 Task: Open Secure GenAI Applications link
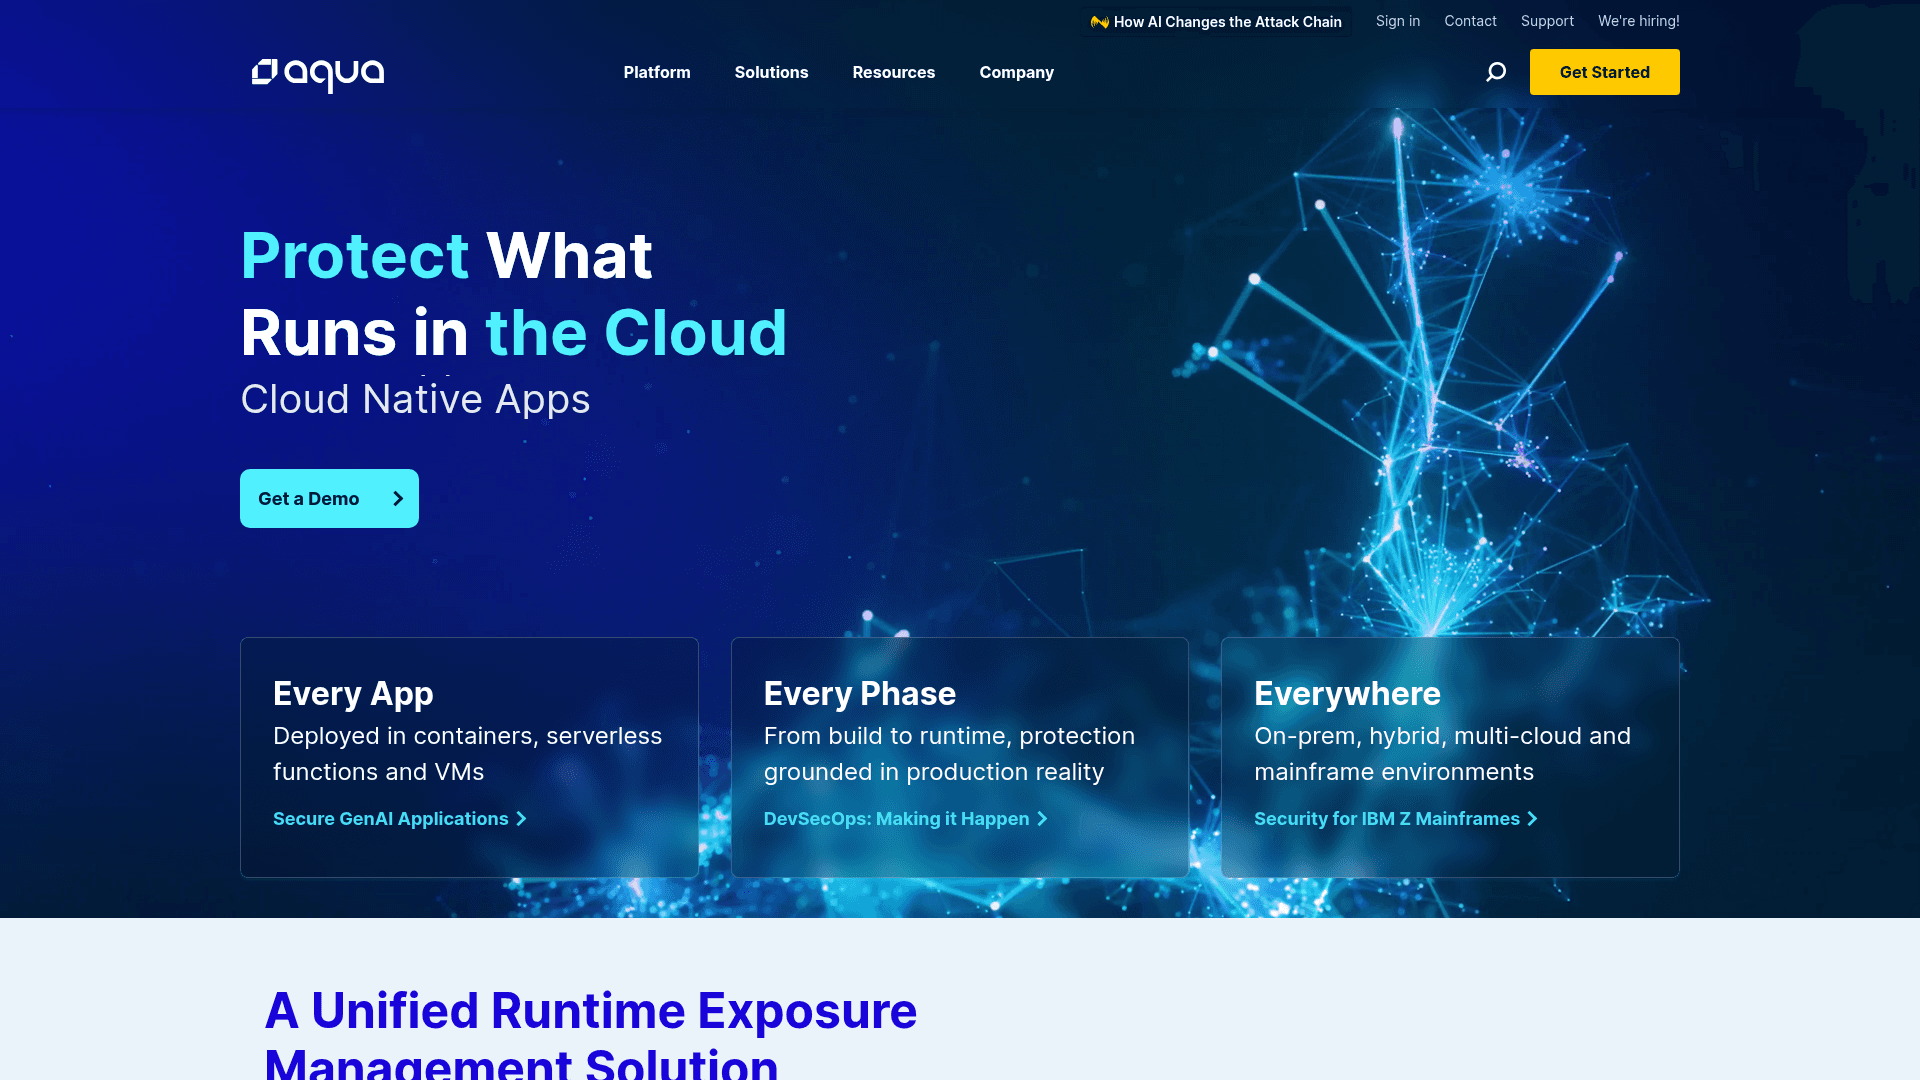point(391,819)
